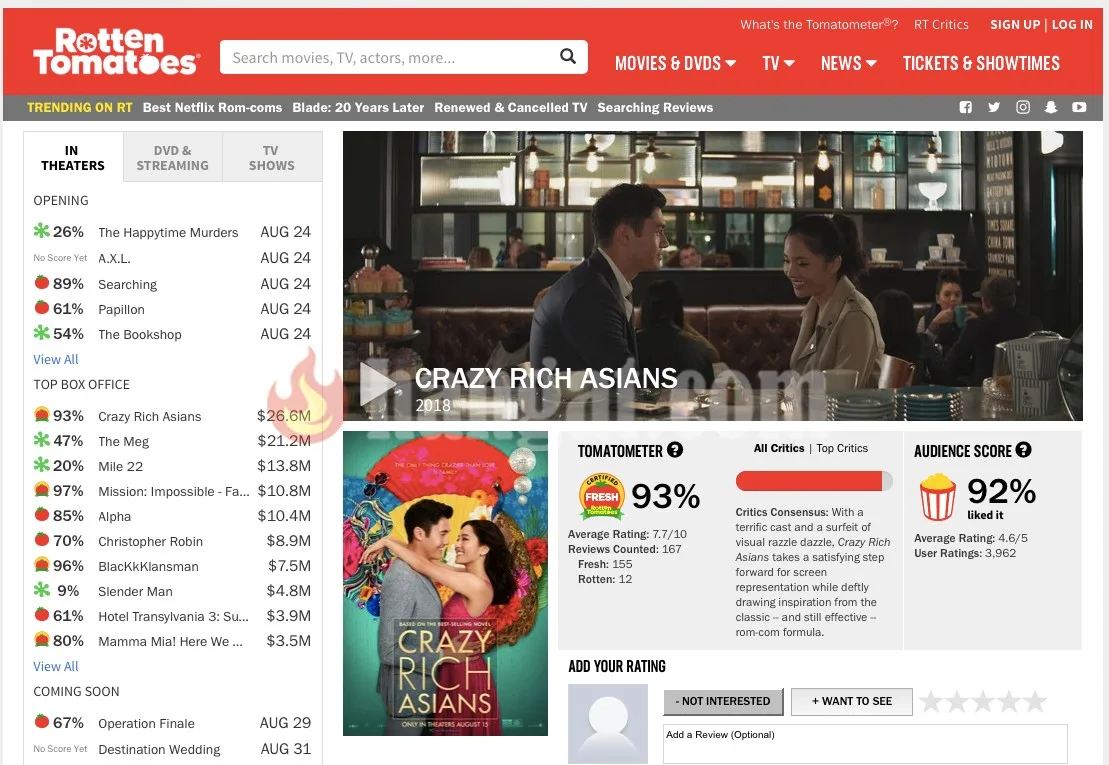
Task: Expand the Movies & DVDs dropdown
Action: [675, 63]
